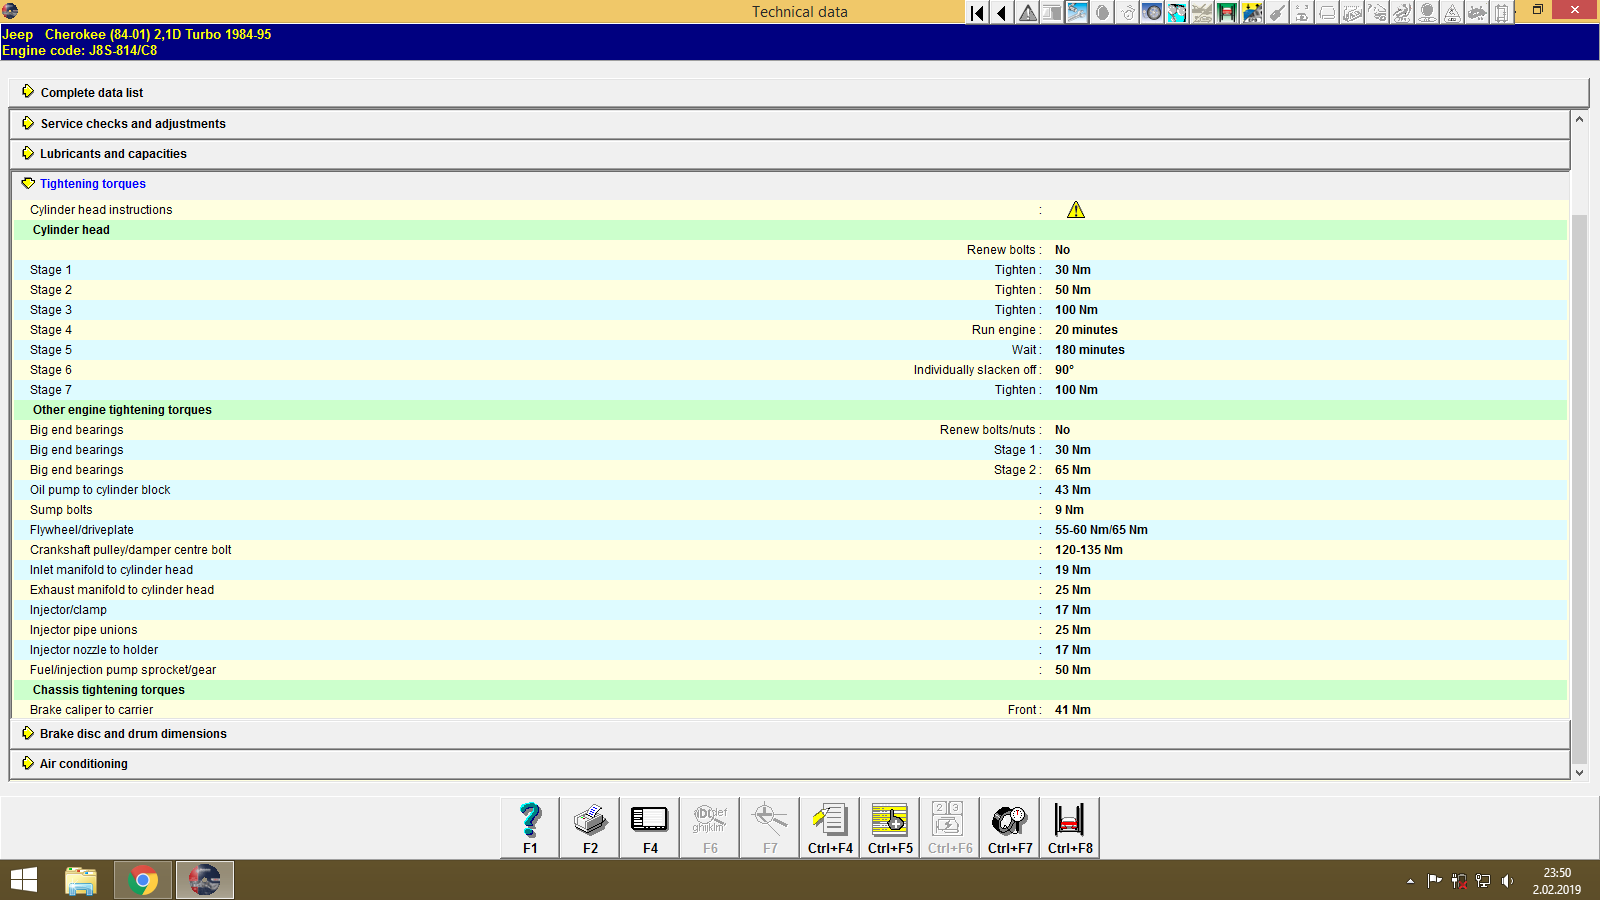Click warning symbol beside Cylinder head instructions
The height and width of the screenshot is (900, 1600).
coord(1076,210)
